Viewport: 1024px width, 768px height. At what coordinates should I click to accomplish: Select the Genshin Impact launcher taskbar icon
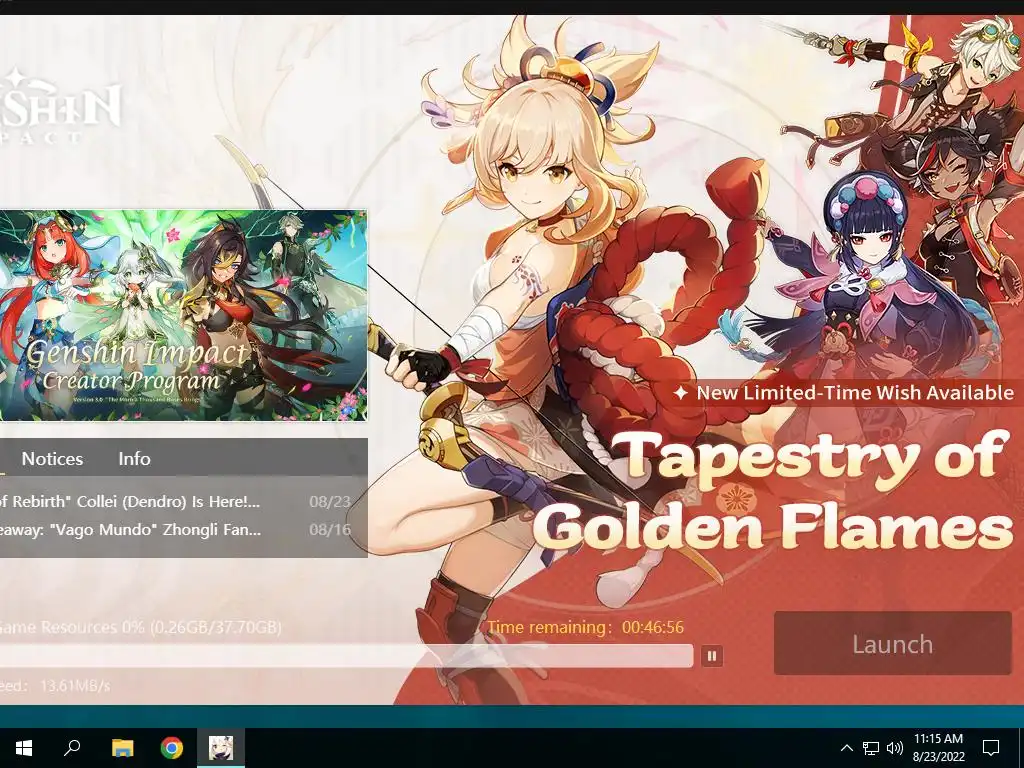pyautogui.click(x=221, y=748)
